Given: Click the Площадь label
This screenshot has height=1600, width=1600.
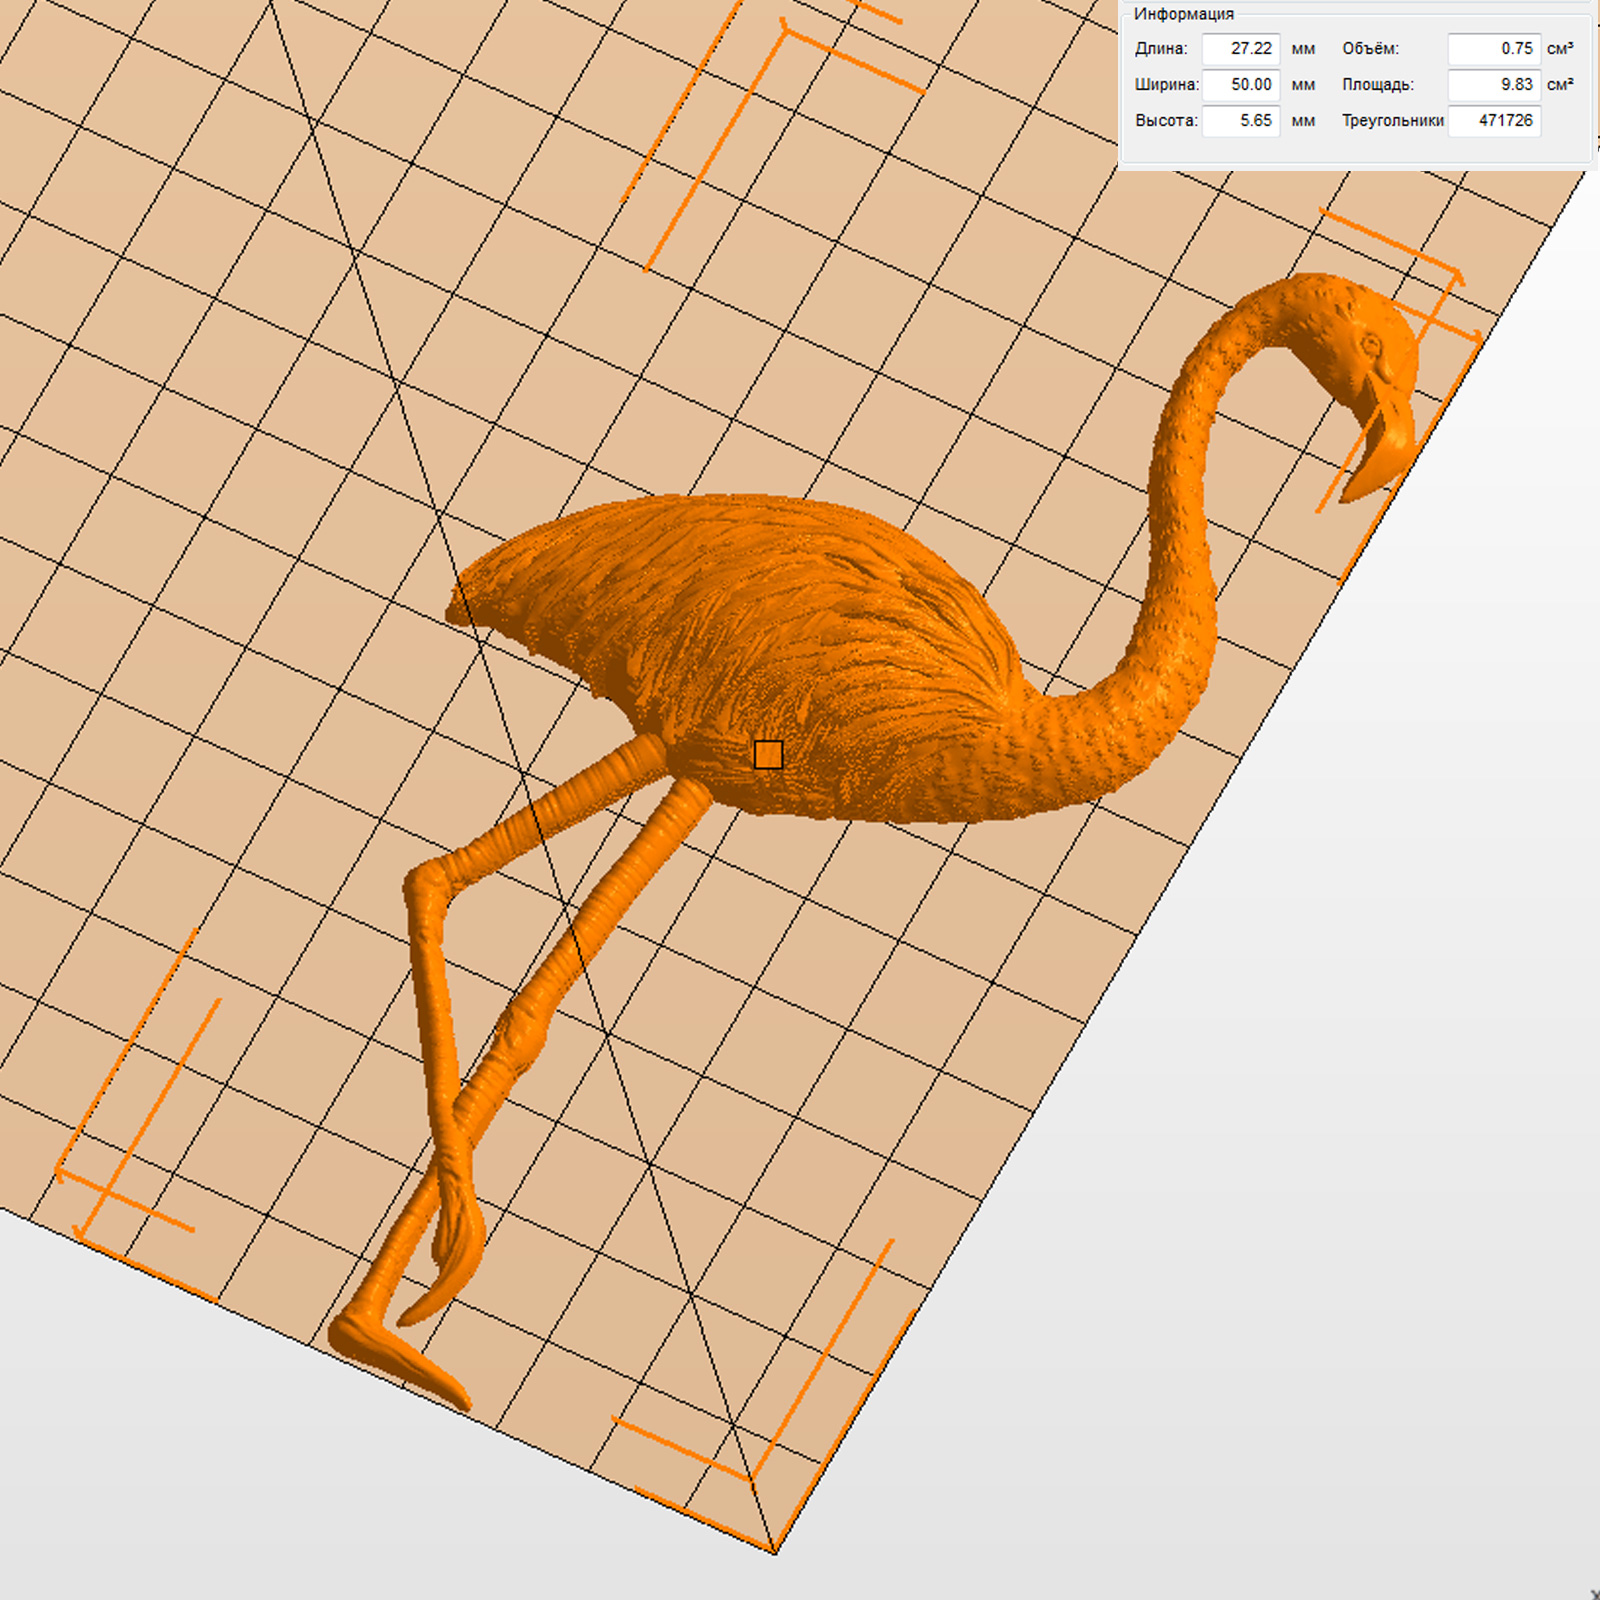Looking at the screenshot, I should tap(1377, 85).
